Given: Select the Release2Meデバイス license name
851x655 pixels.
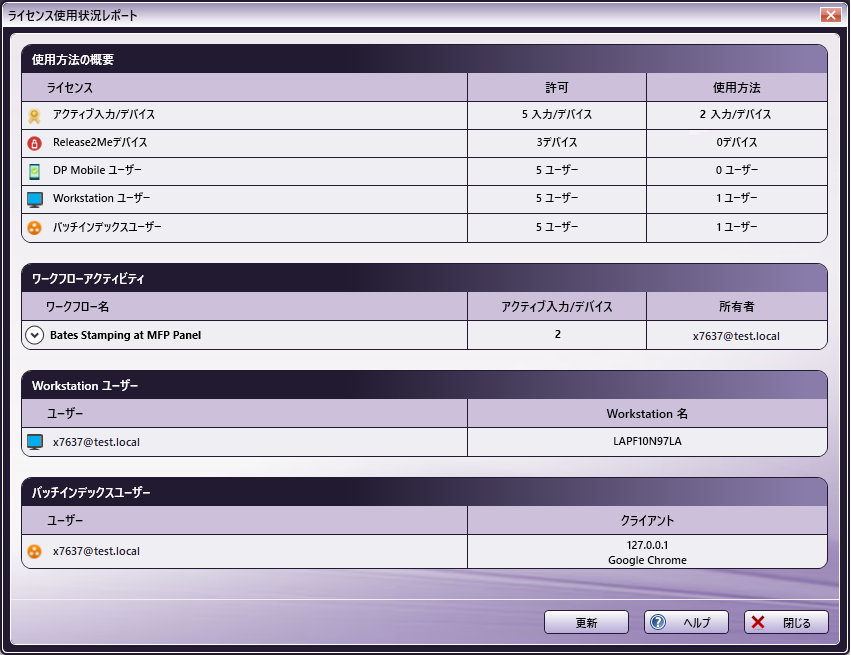Looking at the screenshot, I should coord(100,143).
